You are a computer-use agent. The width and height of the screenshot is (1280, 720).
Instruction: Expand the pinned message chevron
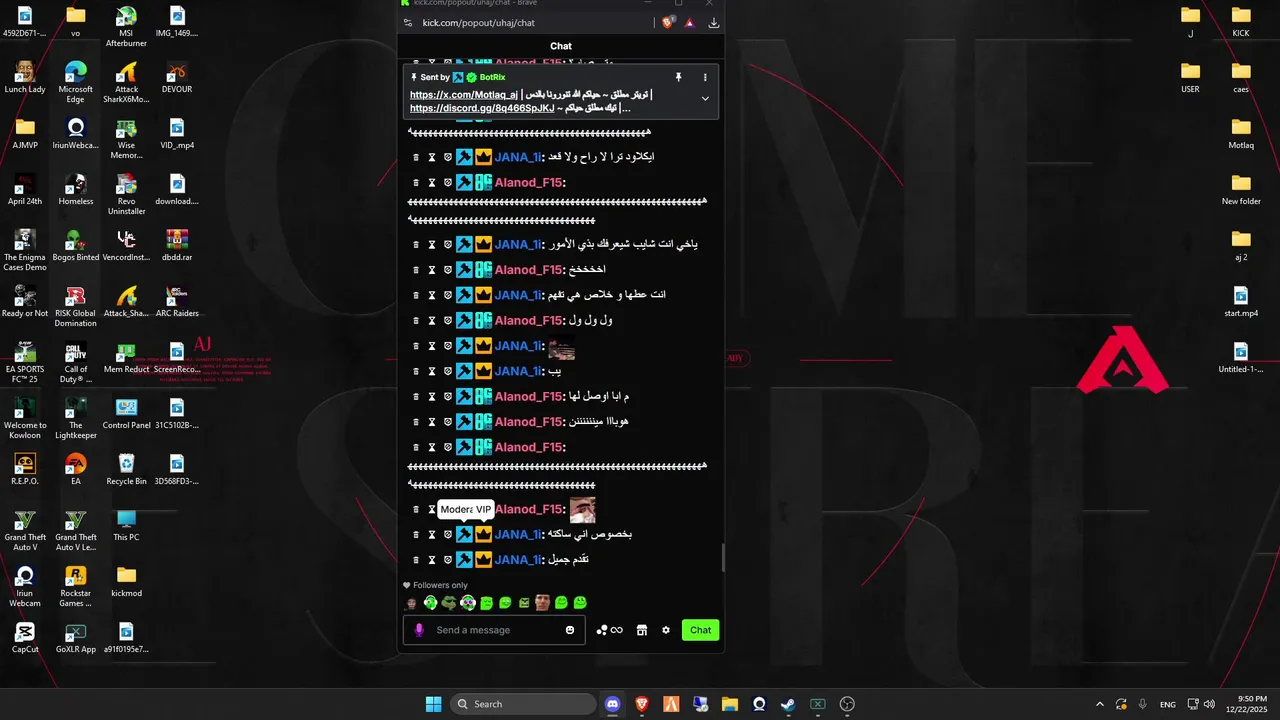(705, 99)
